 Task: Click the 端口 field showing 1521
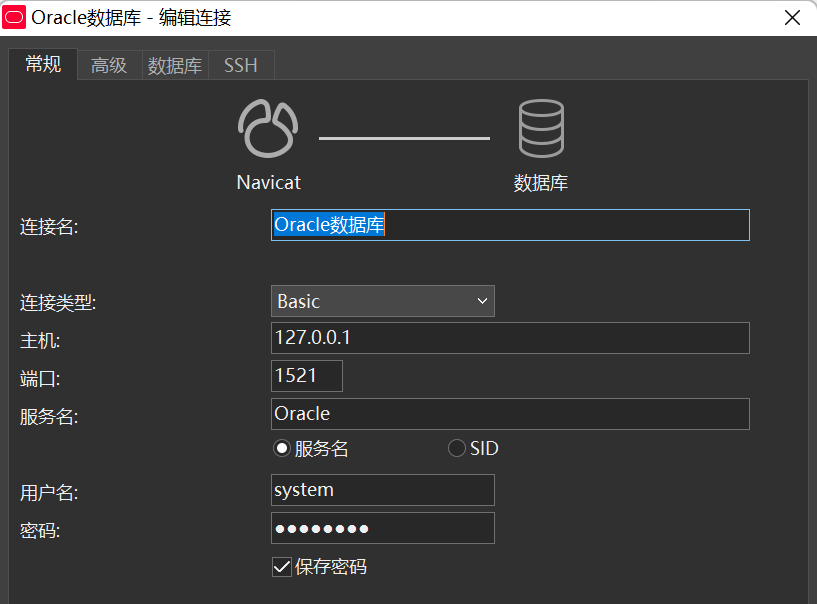307,376
